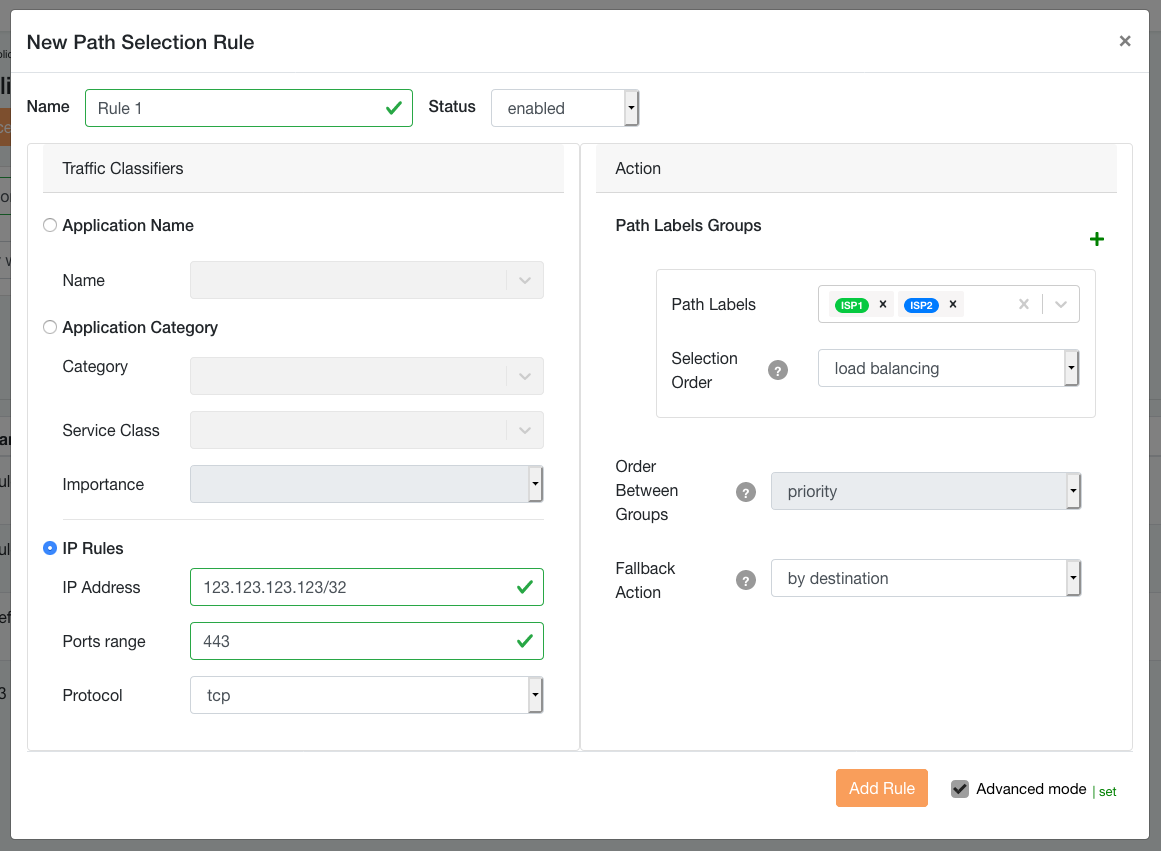1161x851 pixels.
Task: Select the Application Category radio button
Action: click(x=50, y=328)
